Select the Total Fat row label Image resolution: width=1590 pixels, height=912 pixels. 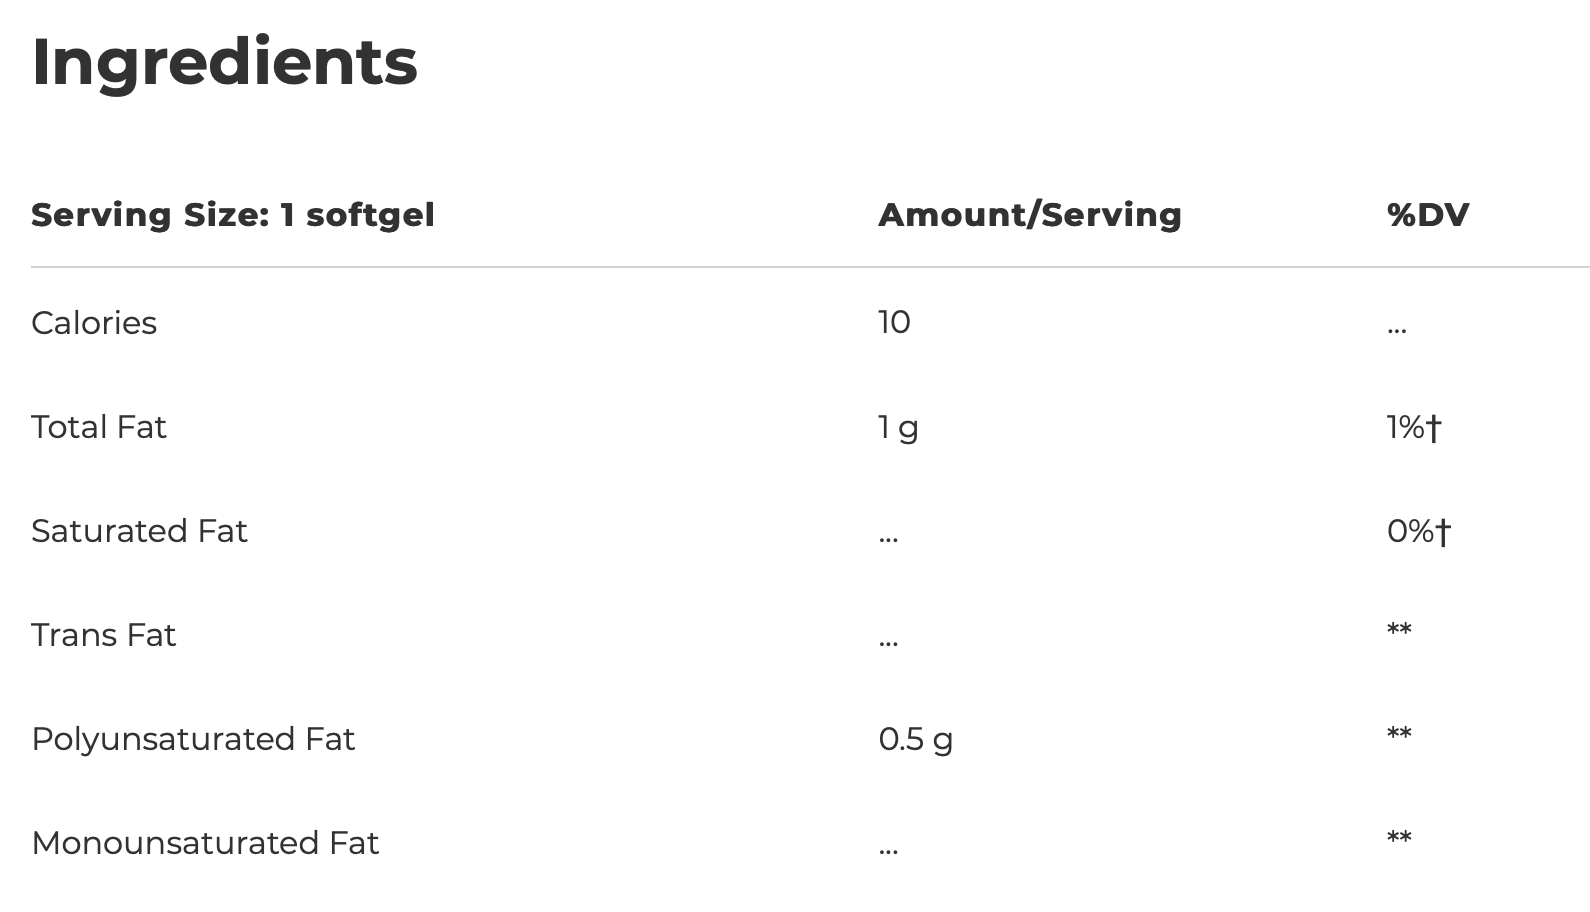coord(99,427)
